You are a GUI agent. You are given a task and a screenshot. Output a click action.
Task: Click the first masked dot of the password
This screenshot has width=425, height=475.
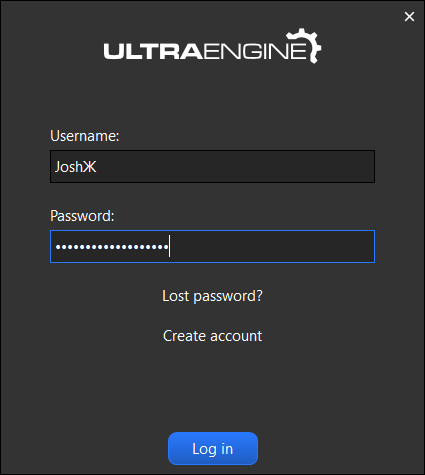coord(58,247)
